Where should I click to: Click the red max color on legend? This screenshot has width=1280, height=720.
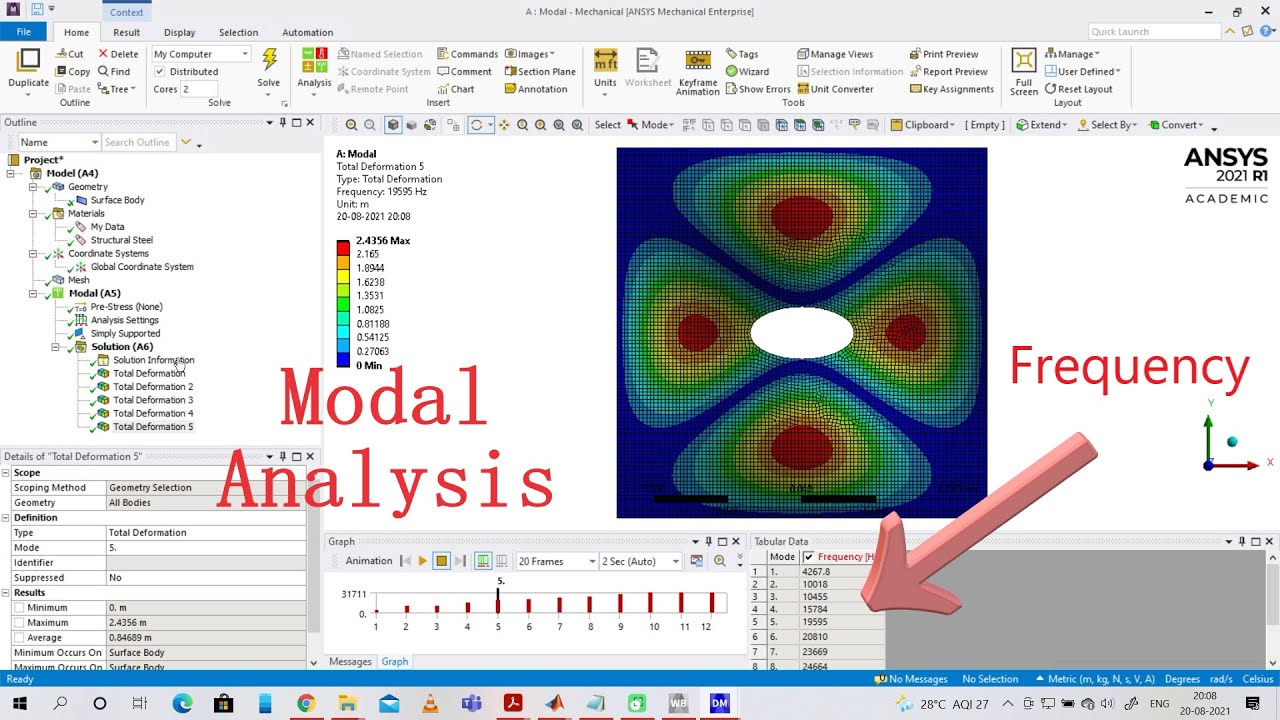[343, 248]
